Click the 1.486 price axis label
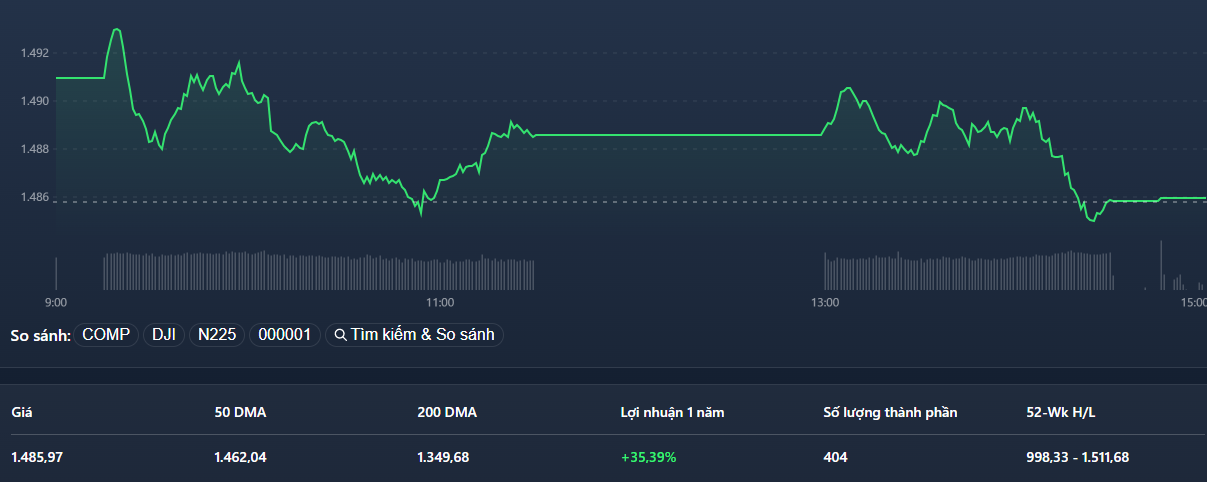 pos(35,197)
